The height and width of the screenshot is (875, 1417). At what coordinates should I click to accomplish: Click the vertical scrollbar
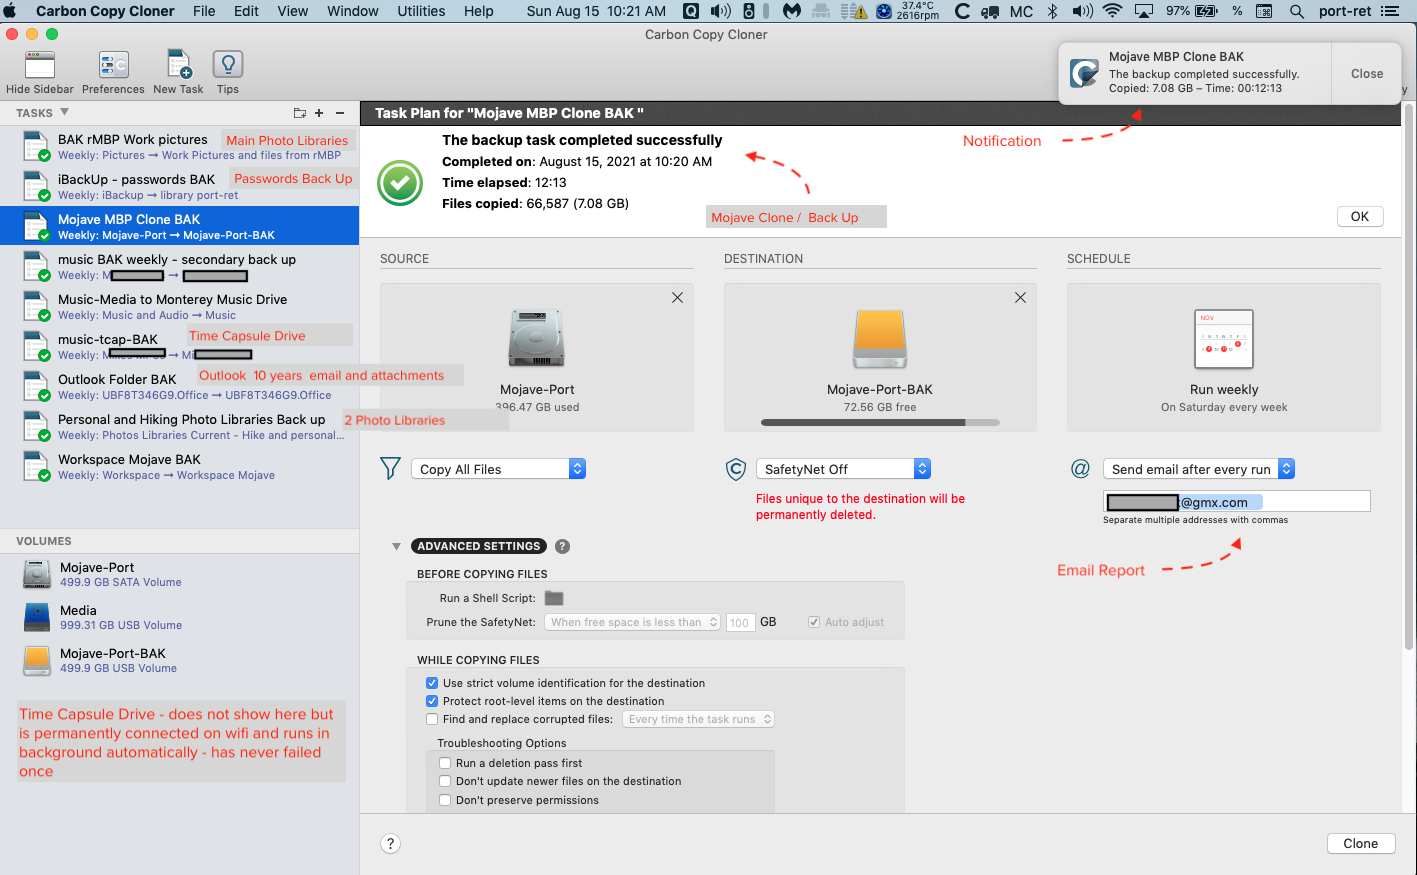1409,375
